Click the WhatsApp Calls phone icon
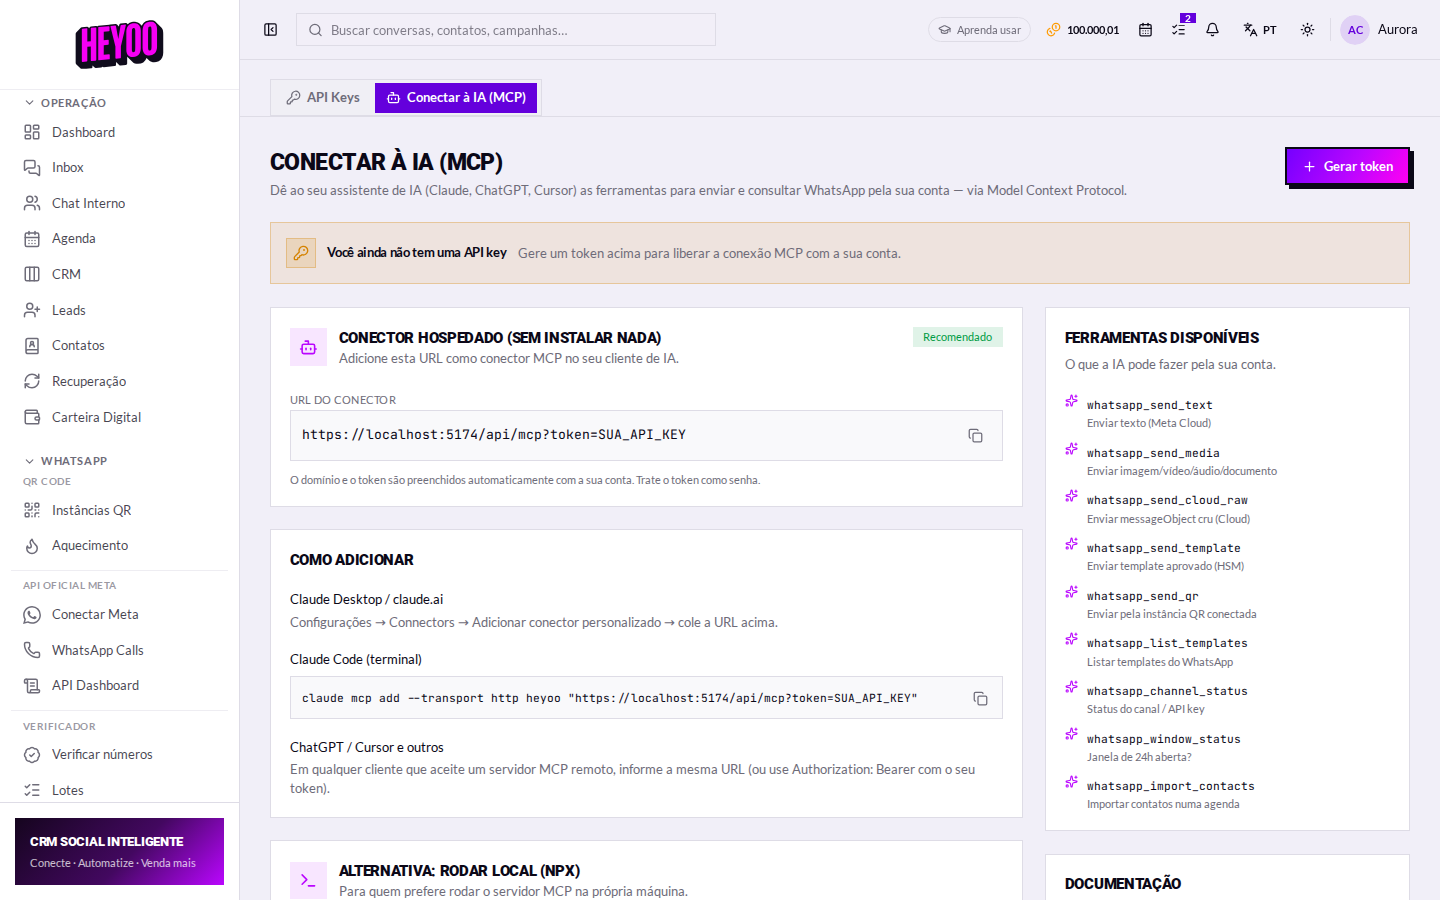 (x=32, y=650)
